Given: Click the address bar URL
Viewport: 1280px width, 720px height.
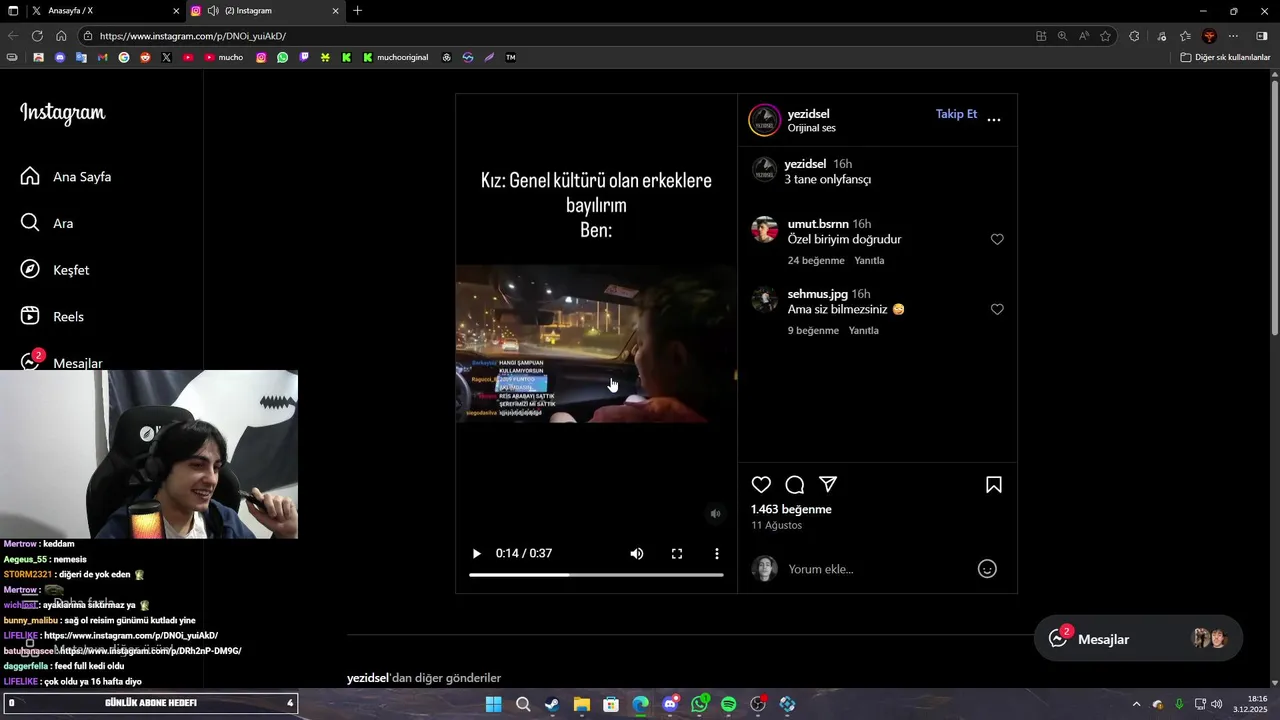Looking at the screenshot, I should (x=193, y=36).
